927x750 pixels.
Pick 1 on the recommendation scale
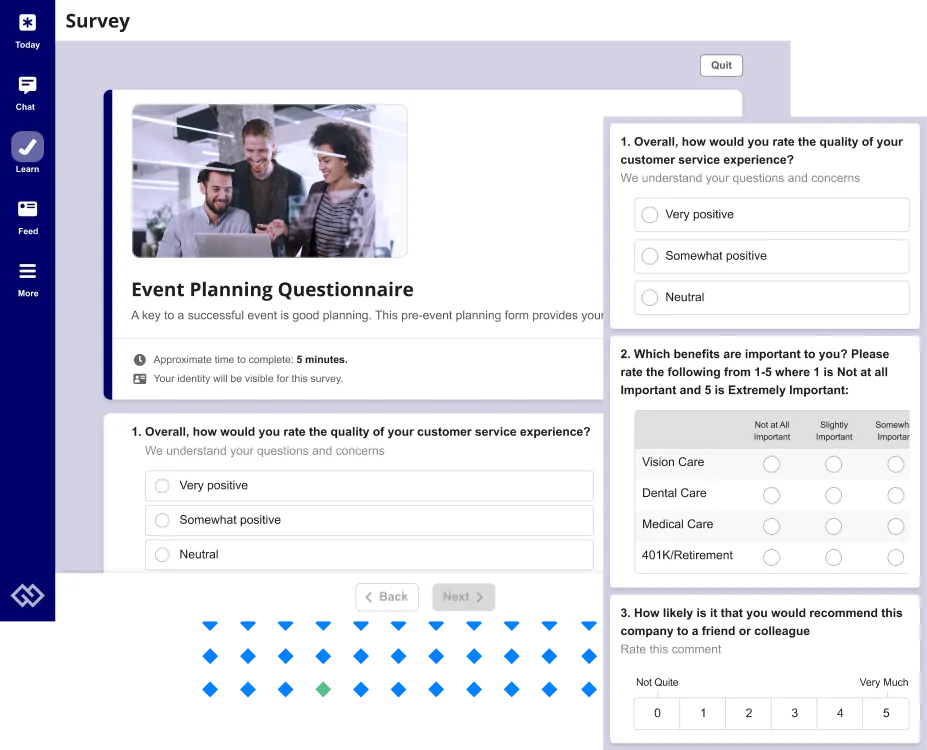tap(703, 713)
